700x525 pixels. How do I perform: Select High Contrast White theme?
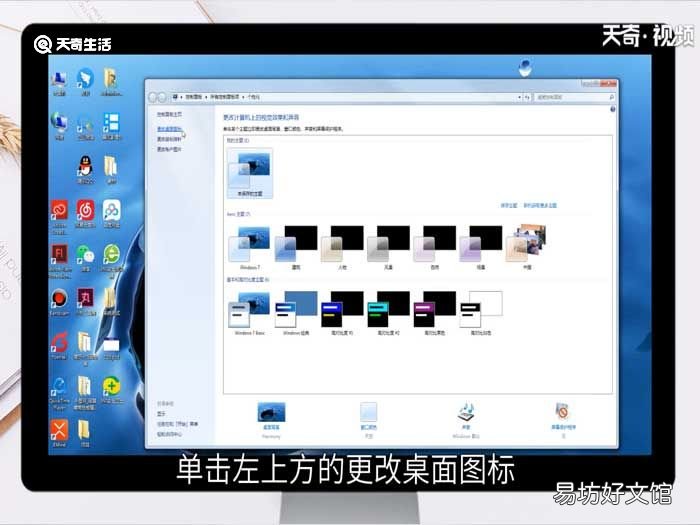tap(481, 313)
